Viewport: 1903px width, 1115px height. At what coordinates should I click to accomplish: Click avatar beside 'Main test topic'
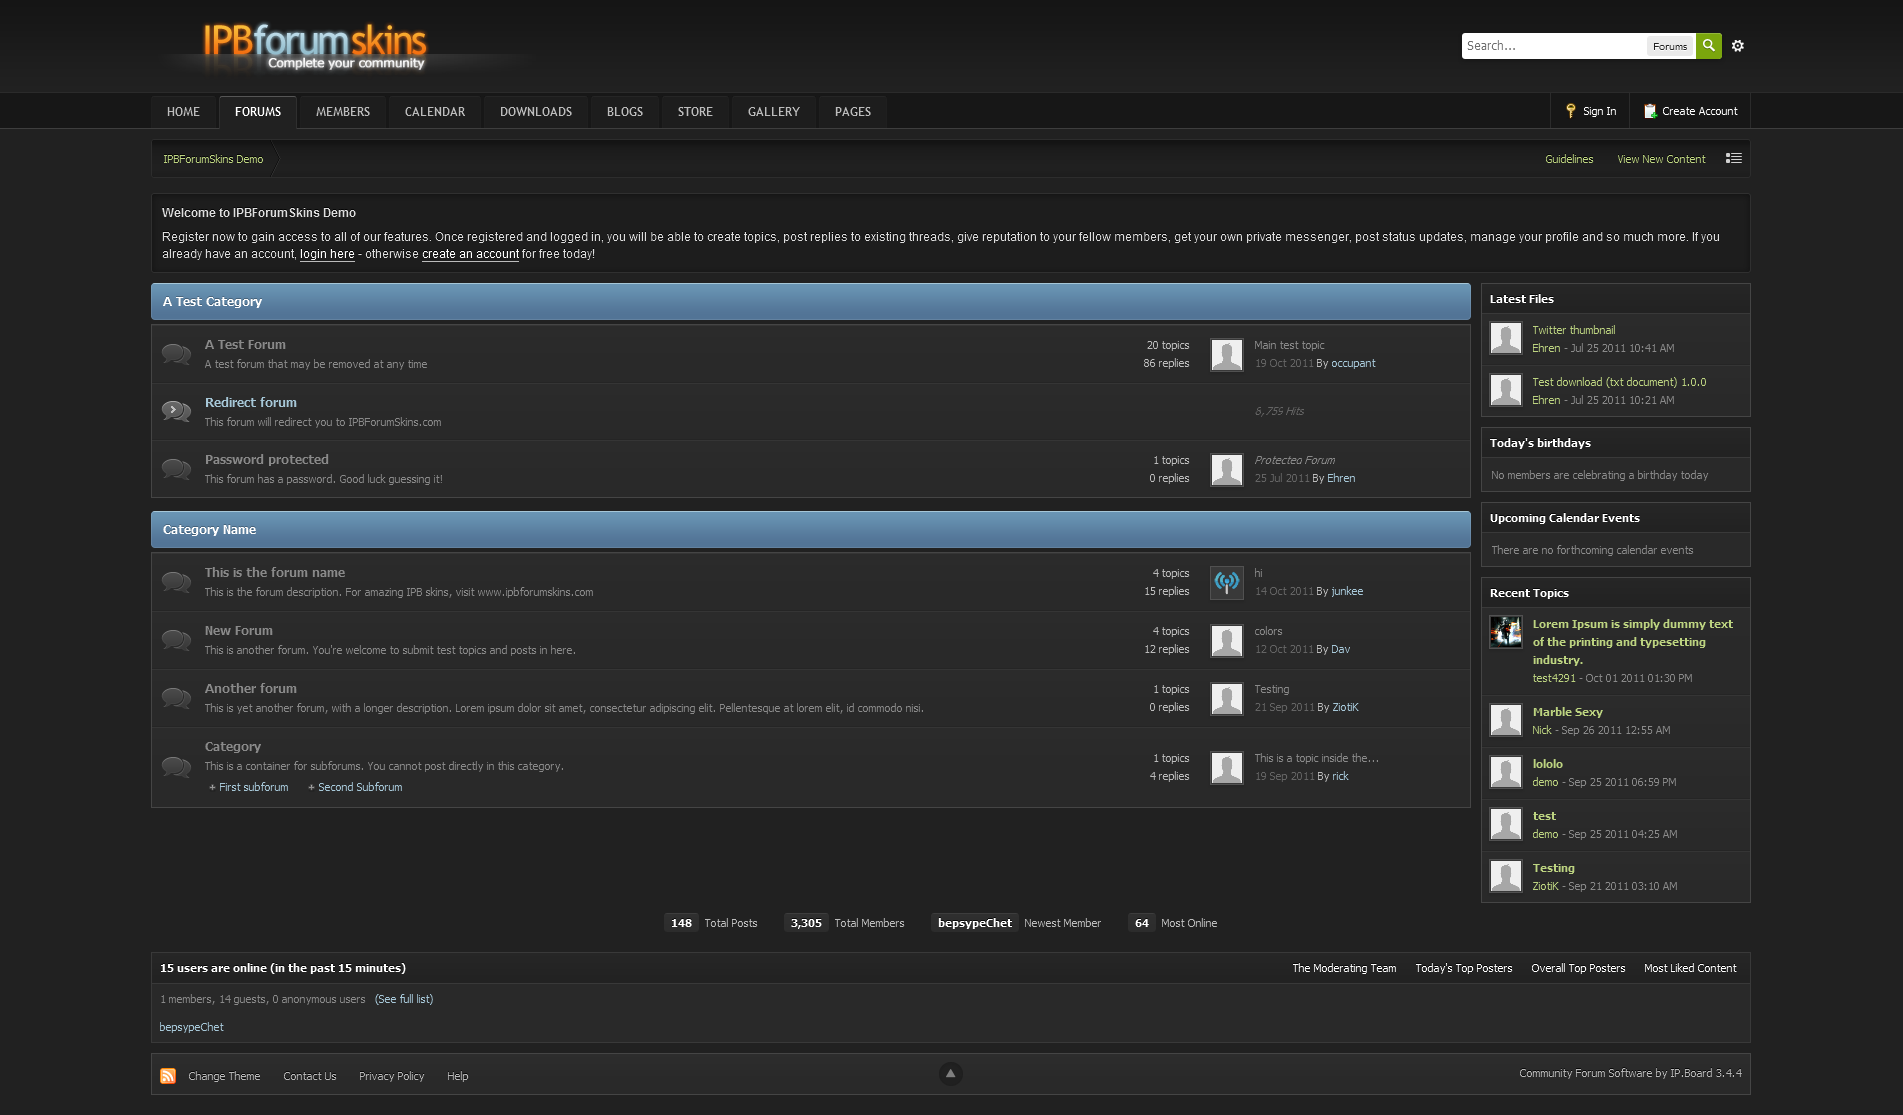point(1227,355)
